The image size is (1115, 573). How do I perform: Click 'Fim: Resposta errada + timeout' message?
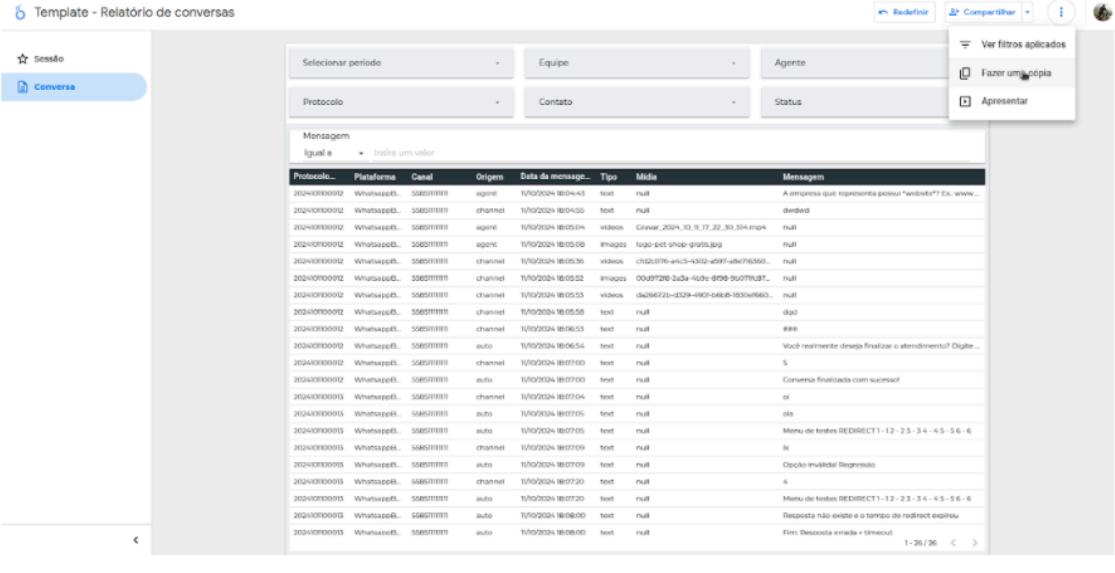pos(837,532)
